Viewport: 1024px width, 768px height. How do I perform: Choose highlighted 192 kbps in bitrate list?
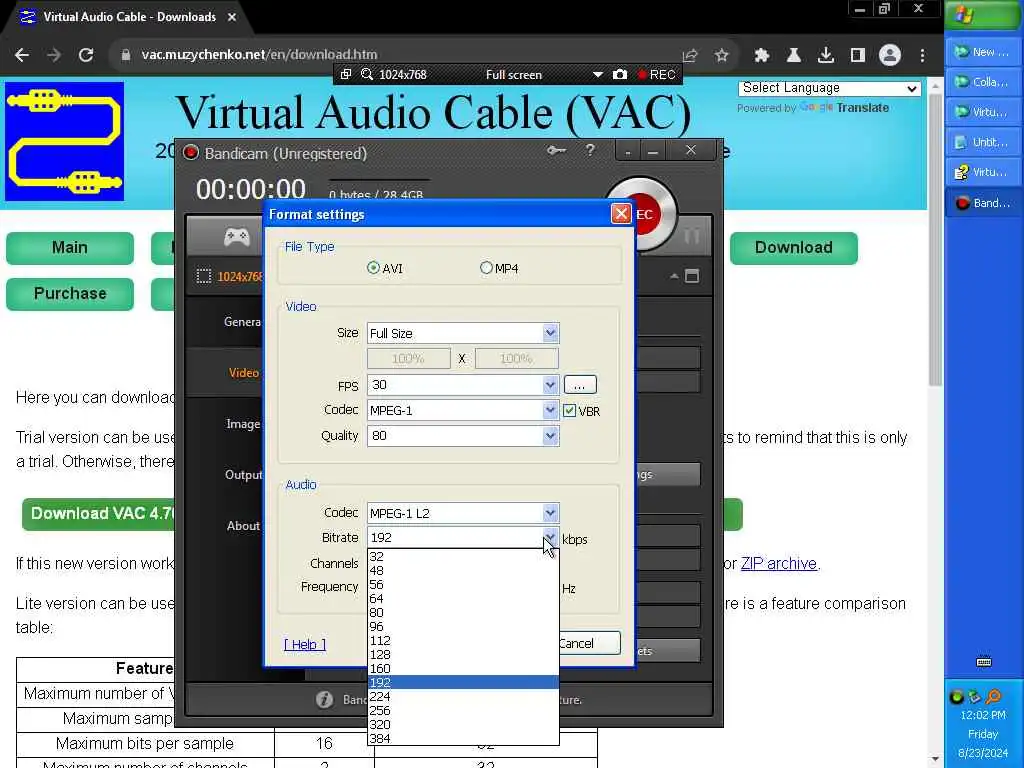click(463, 682)
